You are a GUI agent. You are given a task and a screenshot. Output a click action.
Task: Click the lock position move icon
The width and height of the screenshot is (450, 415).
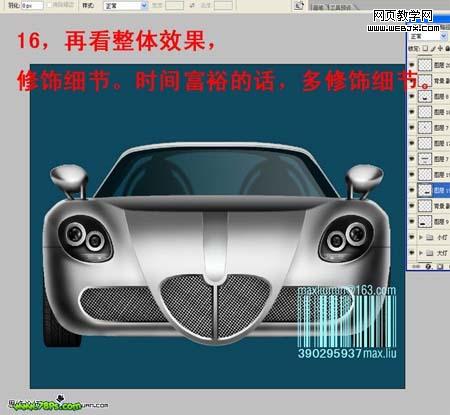point(440,48)
